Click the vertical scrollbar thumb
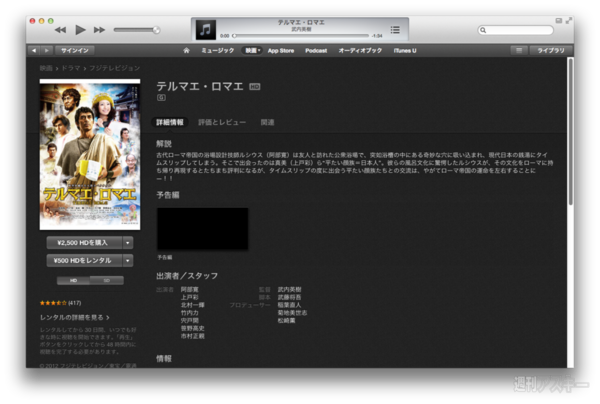This screenshot has height=404, width=600. 571,132
